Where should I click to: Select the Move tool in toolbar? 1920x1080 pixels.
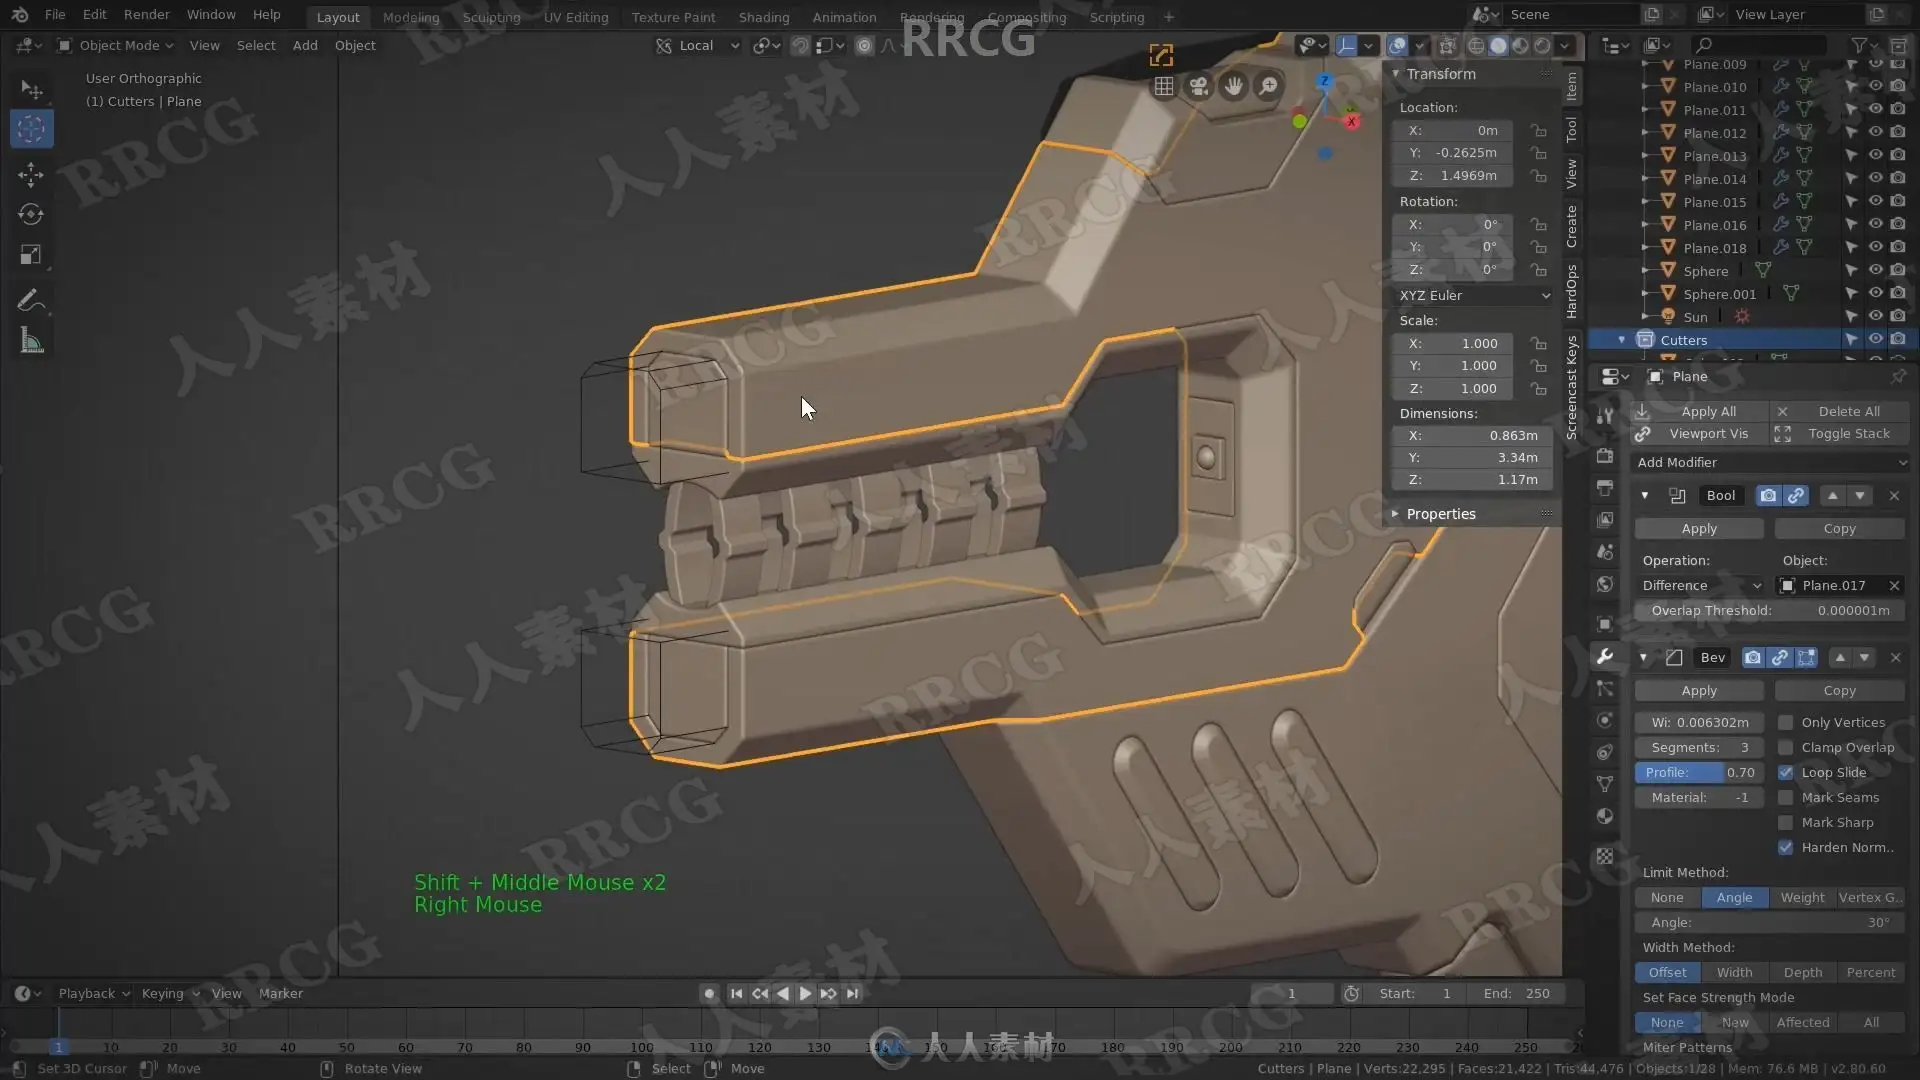tap(30, 174)
